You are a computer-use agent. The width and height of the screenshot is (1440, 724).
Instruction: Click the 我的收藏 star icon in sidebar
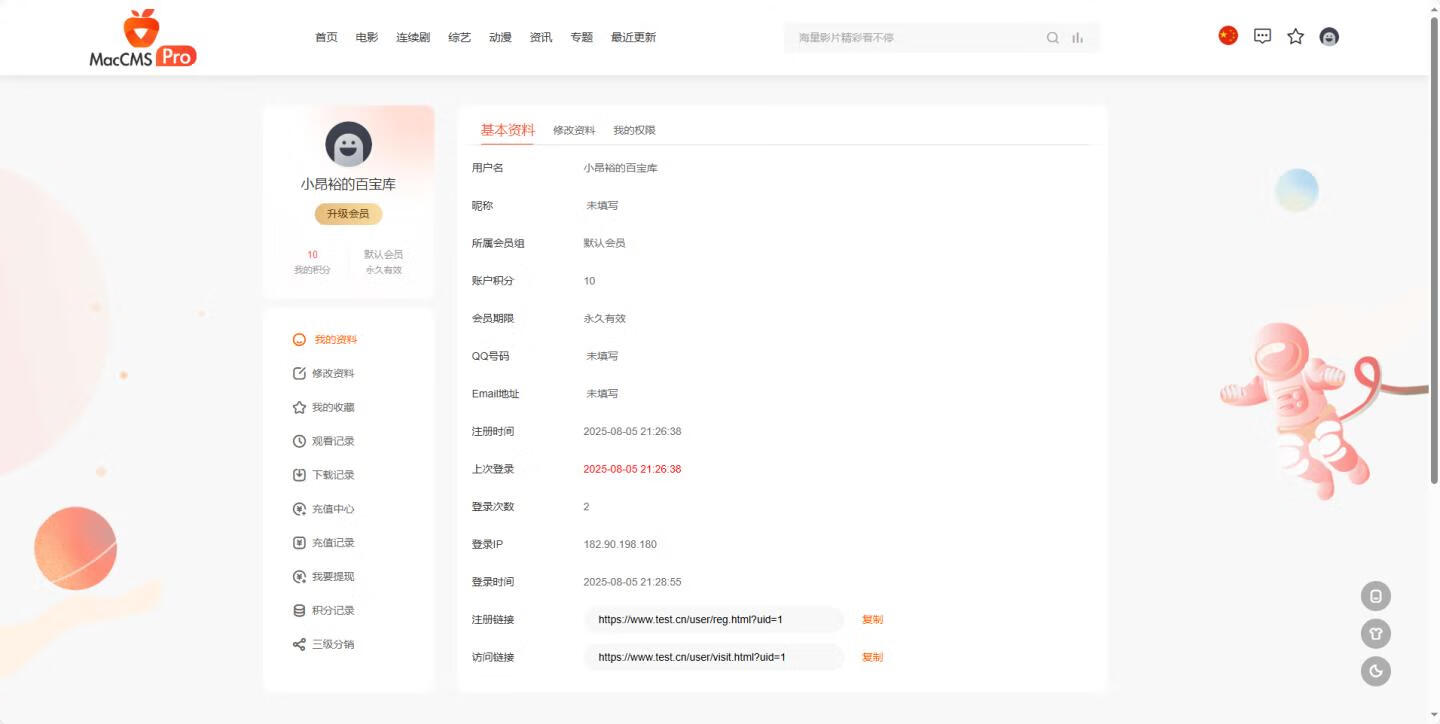tap(299, 408)
